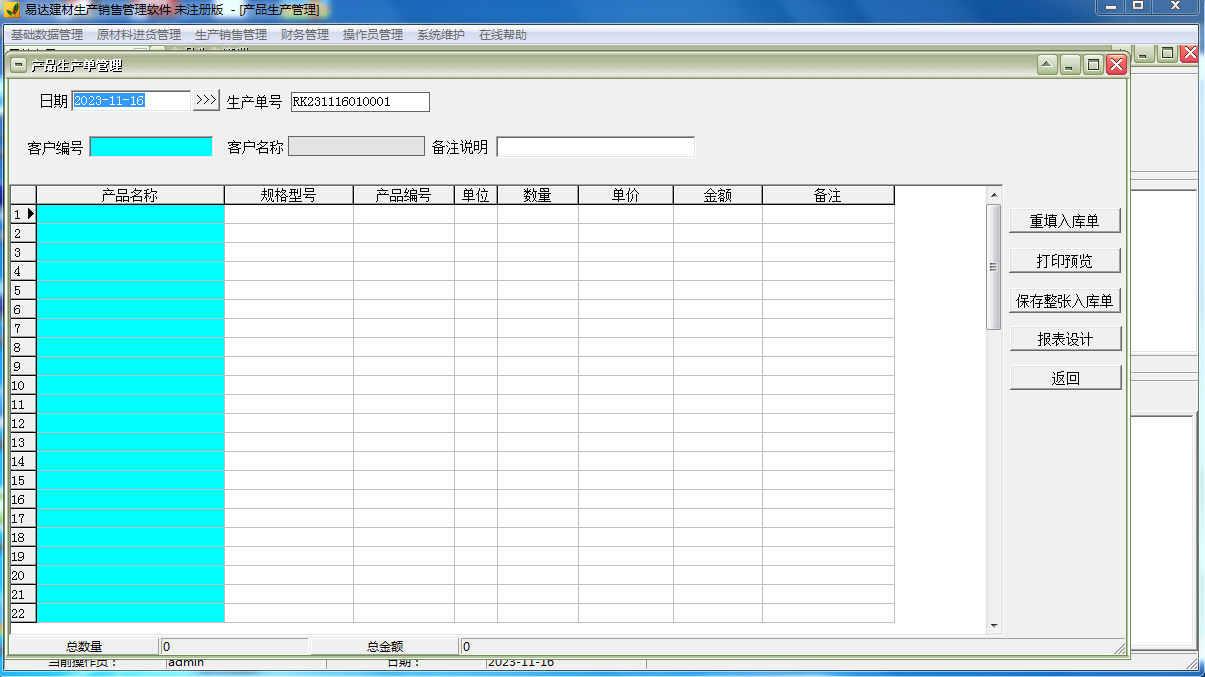Open print preview with 打印预览
1205x677 pixels.
[x=1065, y=260]
